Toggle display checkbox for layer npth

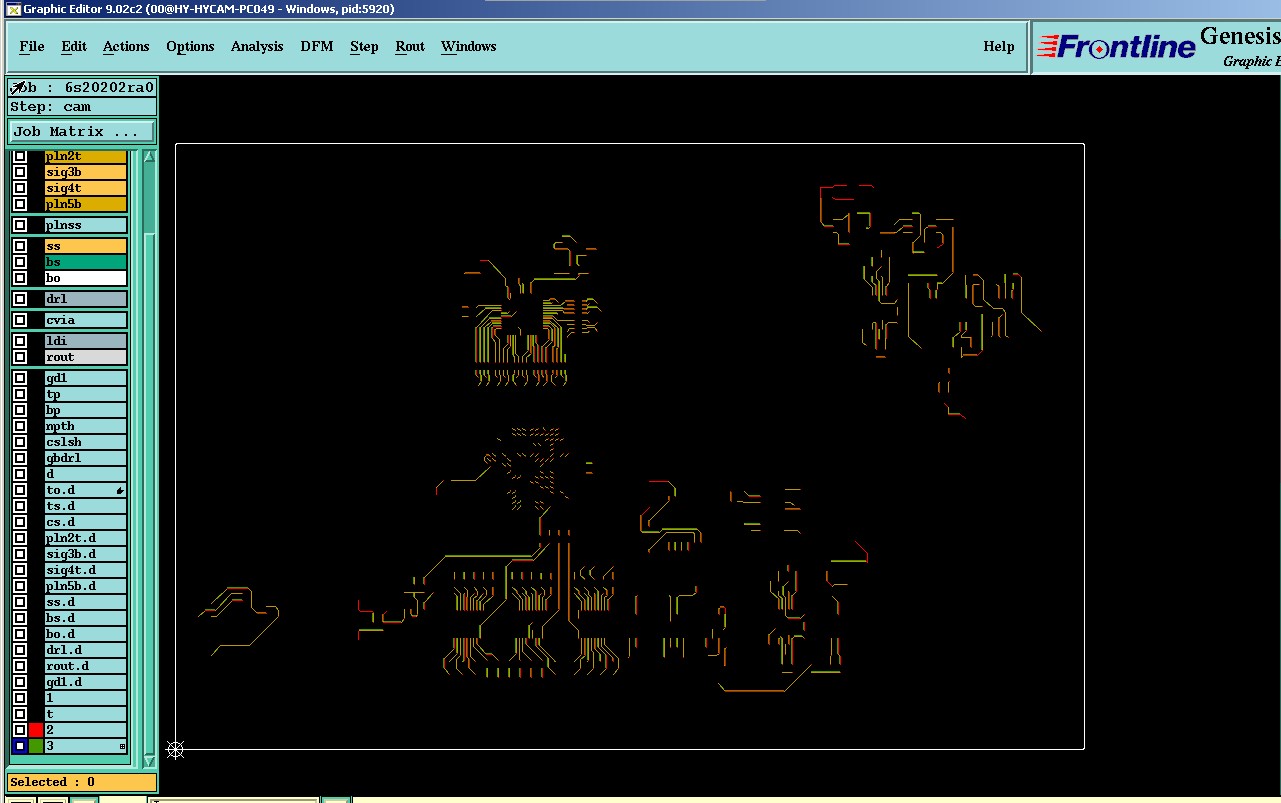(x=20, y=426)
